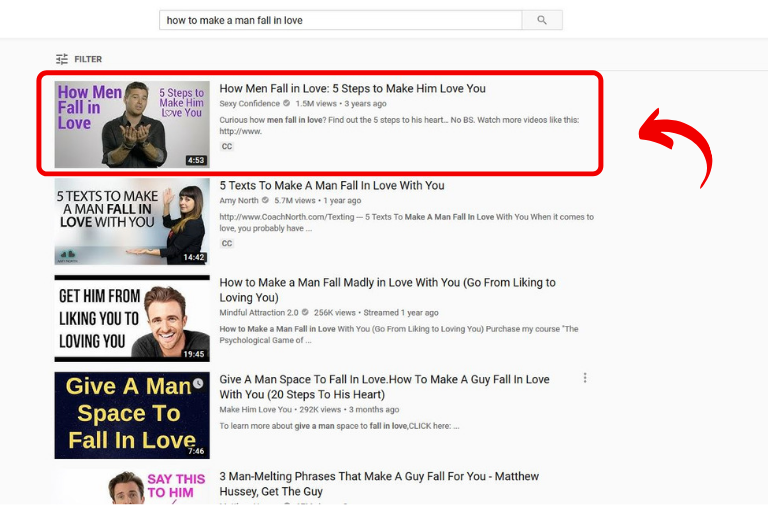Open the Give A Man Space thumbnail
This screenshot has height=511, width=768.
[132, 415]
